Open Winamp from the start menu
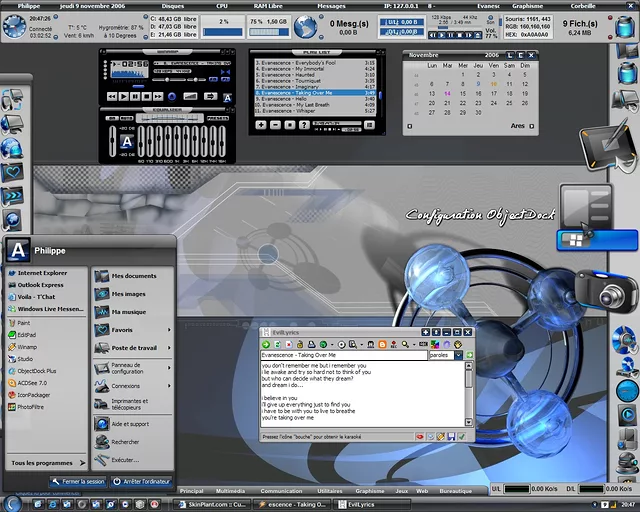Image resolution: width=640 pixels, height=512 pixels. (26, 346)
